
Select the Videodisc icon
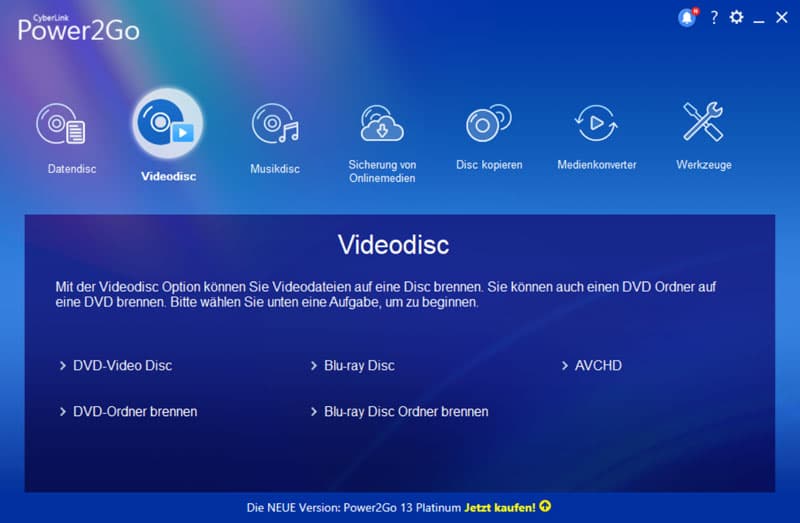point(167,123)
